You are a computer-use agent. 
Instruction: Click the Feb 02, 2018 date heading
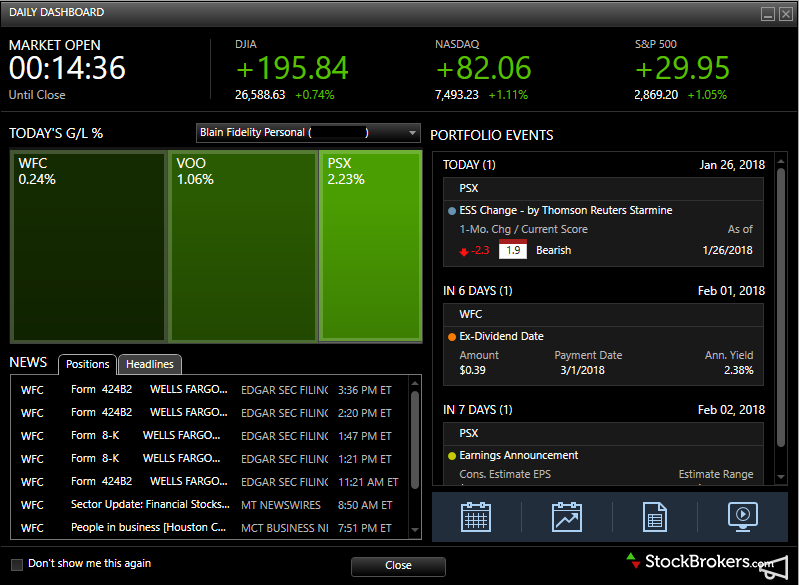[x=731, y=410]
